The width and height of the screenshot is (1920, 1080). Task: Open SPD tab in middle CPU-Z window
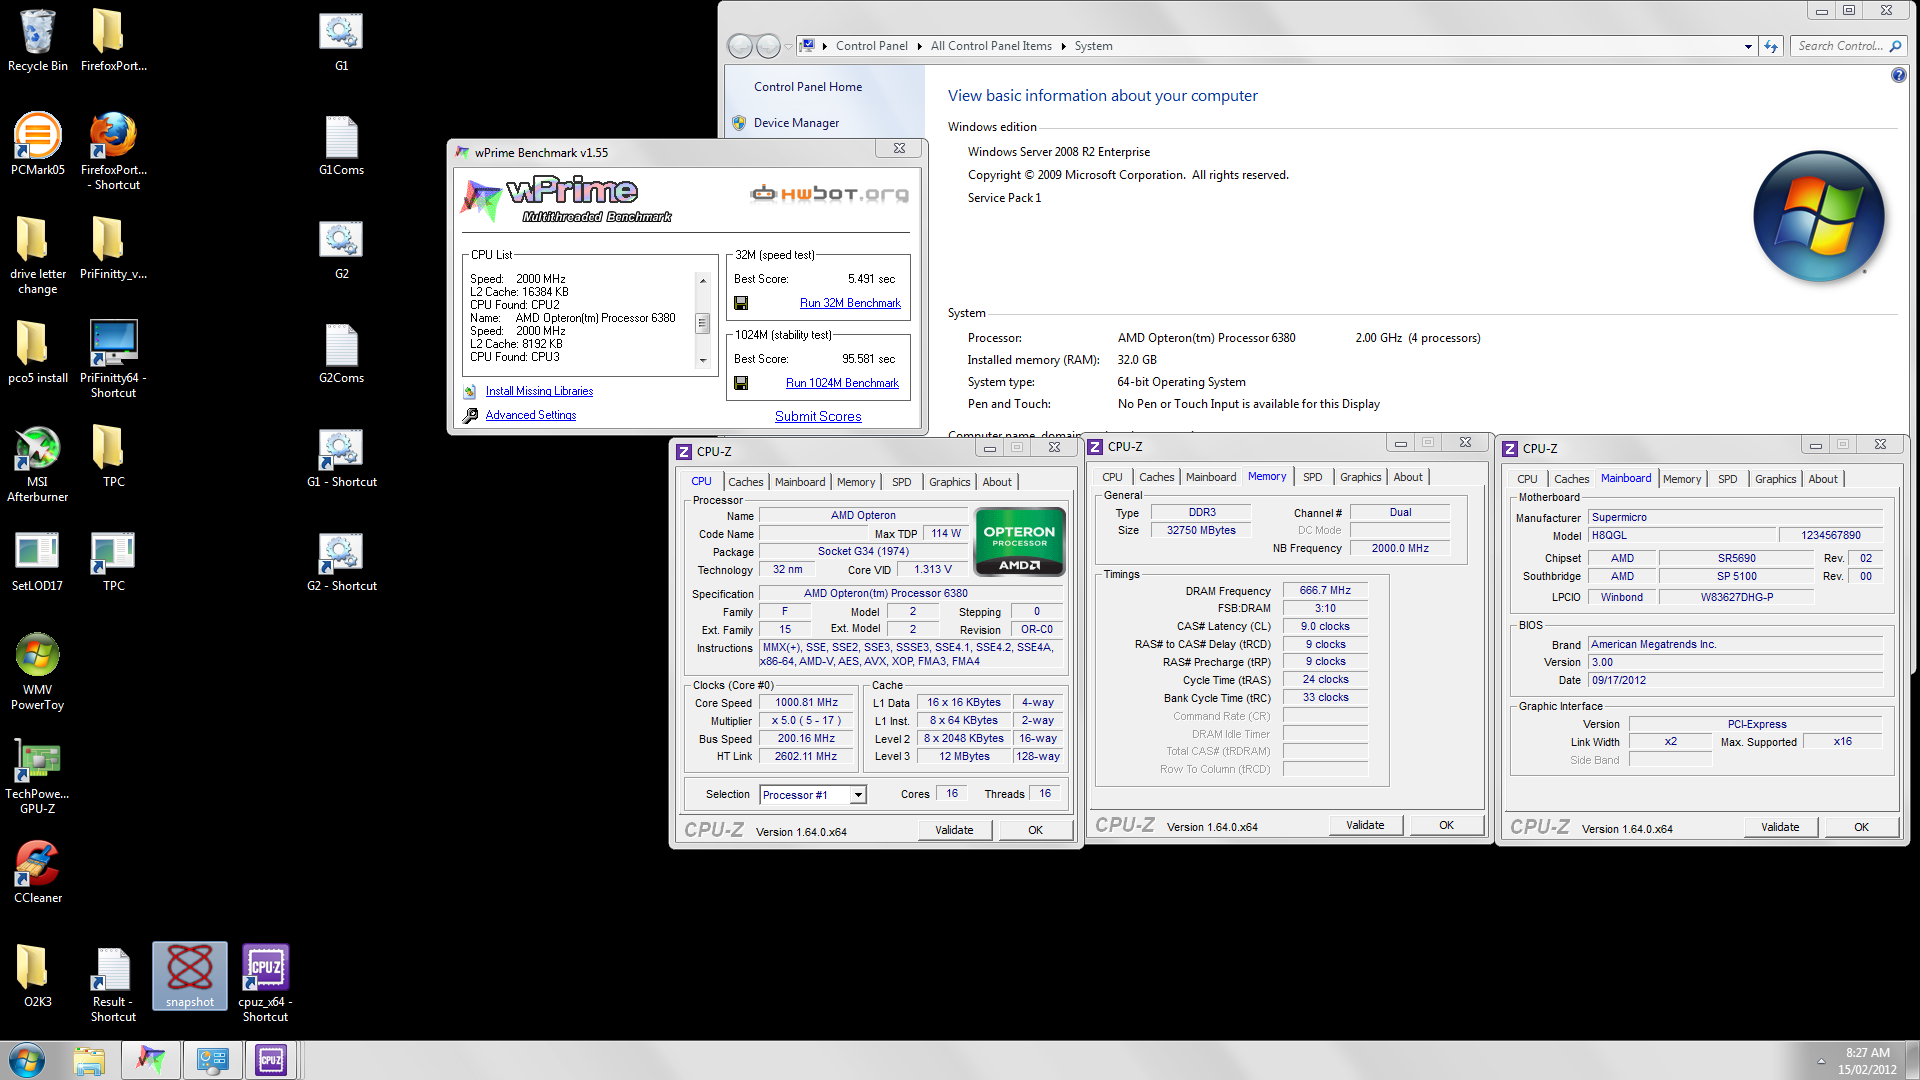pos(1312,477)
